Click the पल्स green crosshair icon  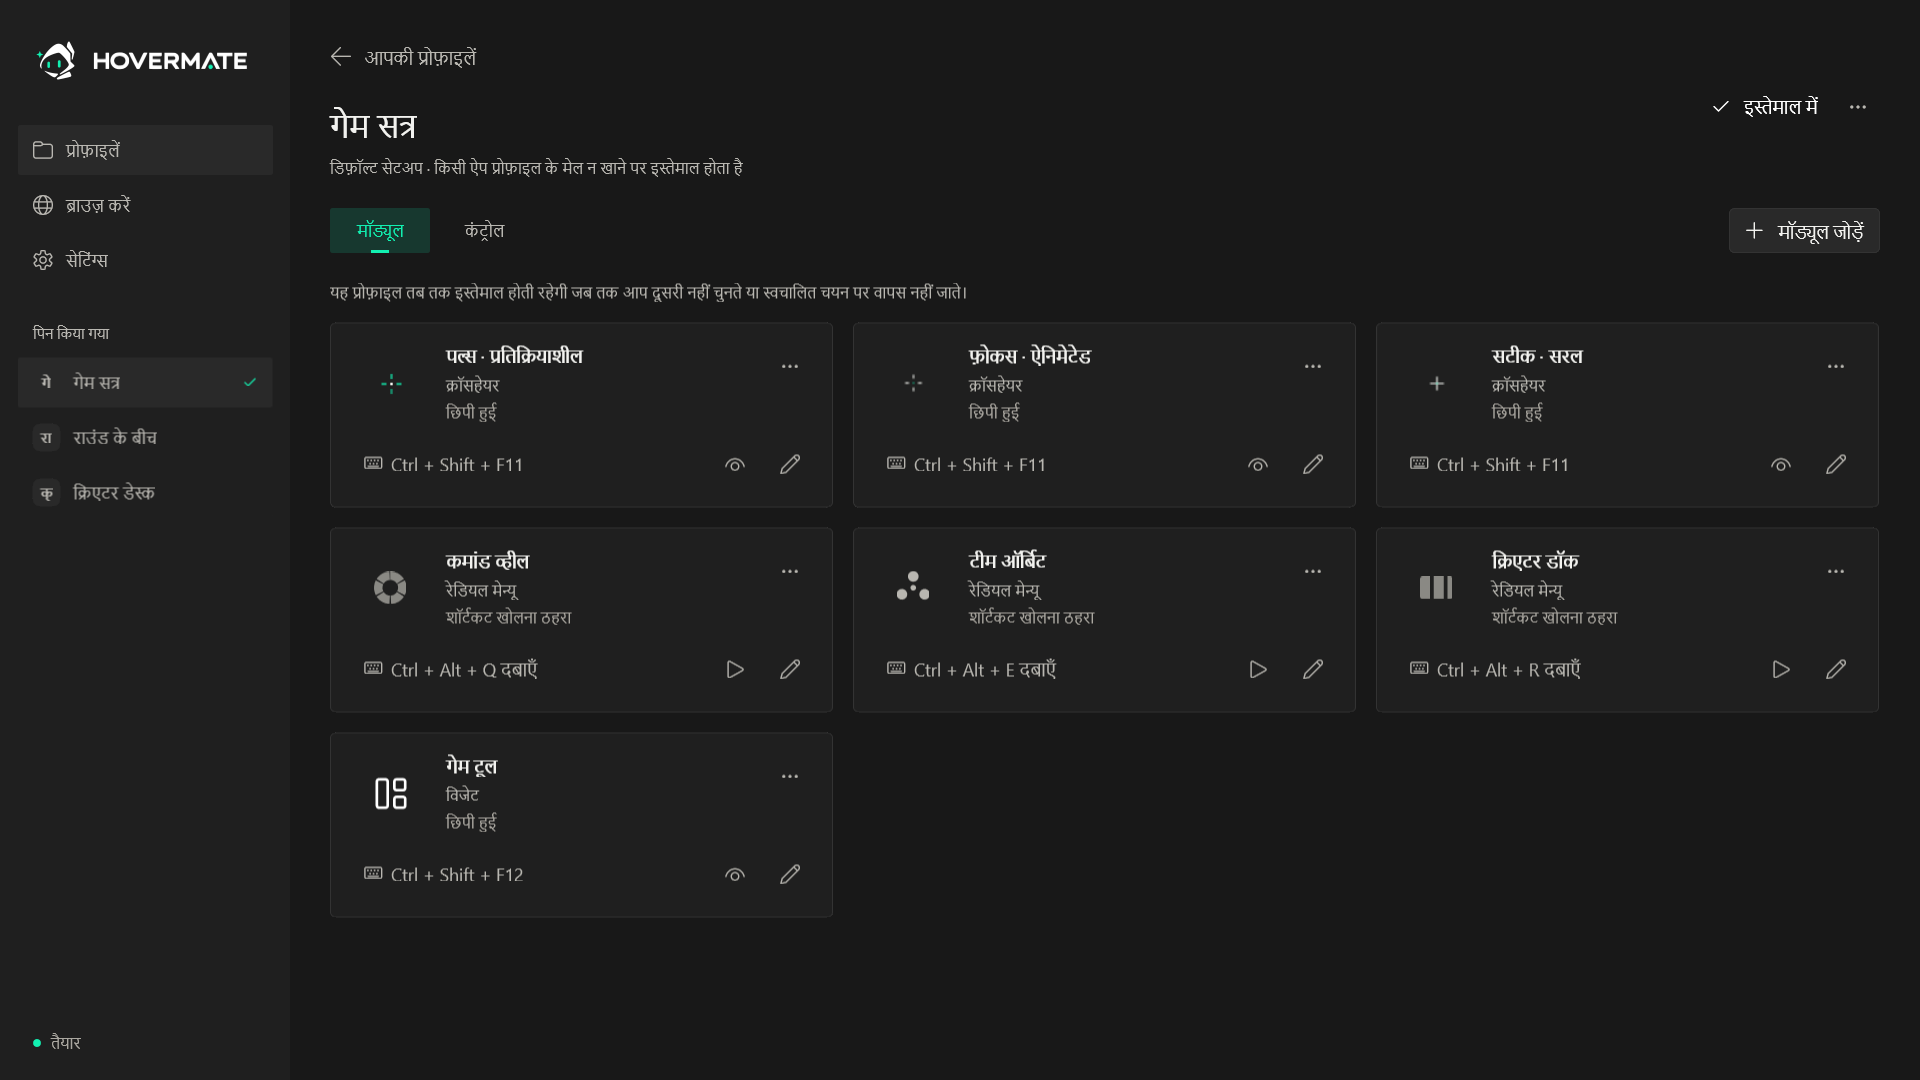point(391,383)
